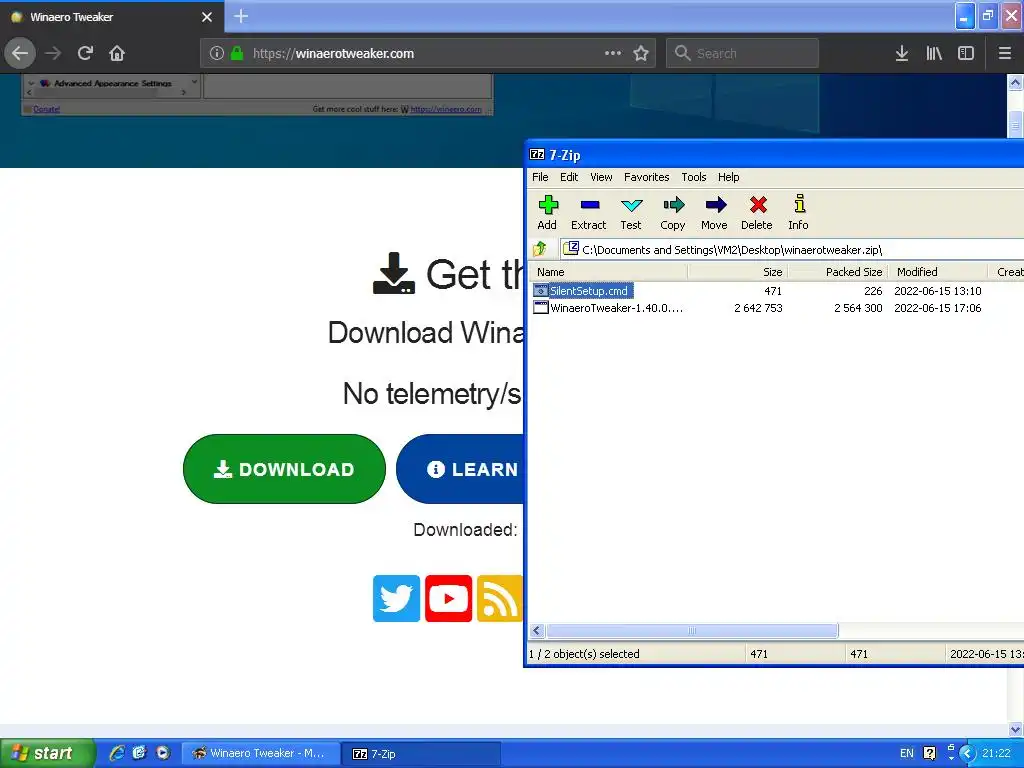Click the EN language indicator in taskbar

pos(906,753)
